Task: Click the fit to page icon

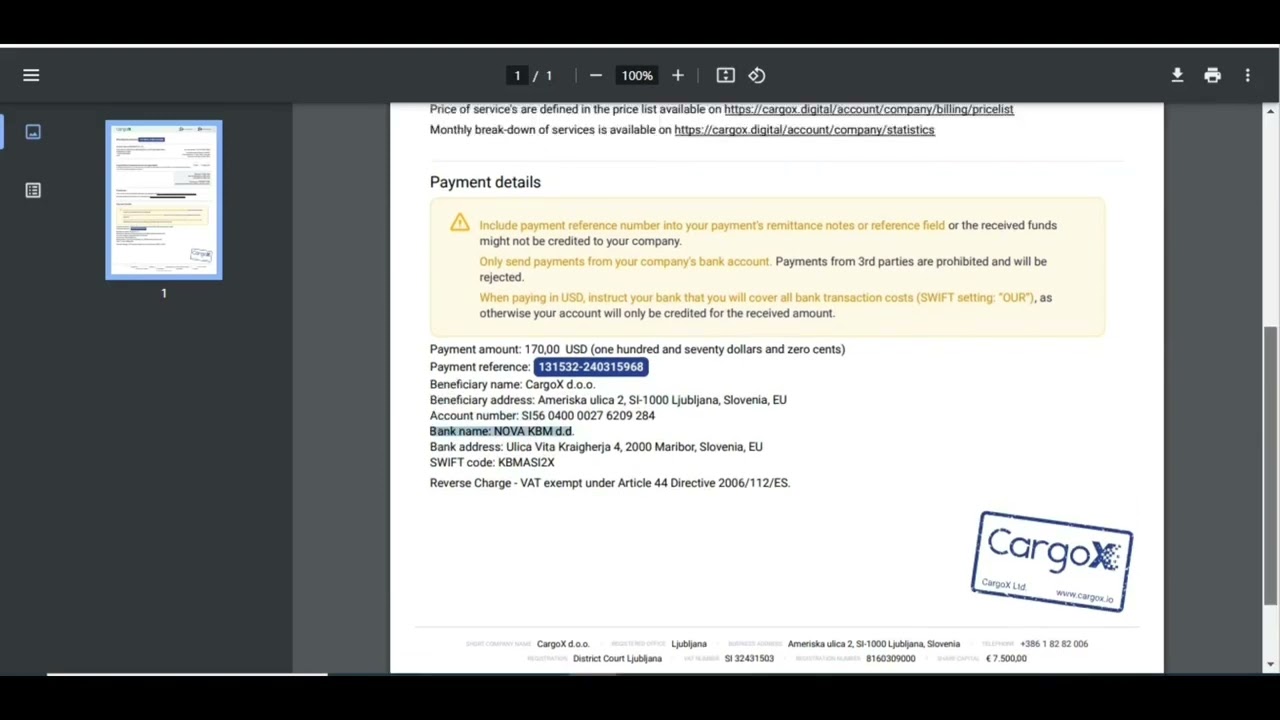Action: pyautogui.click(x=726, y=75)
